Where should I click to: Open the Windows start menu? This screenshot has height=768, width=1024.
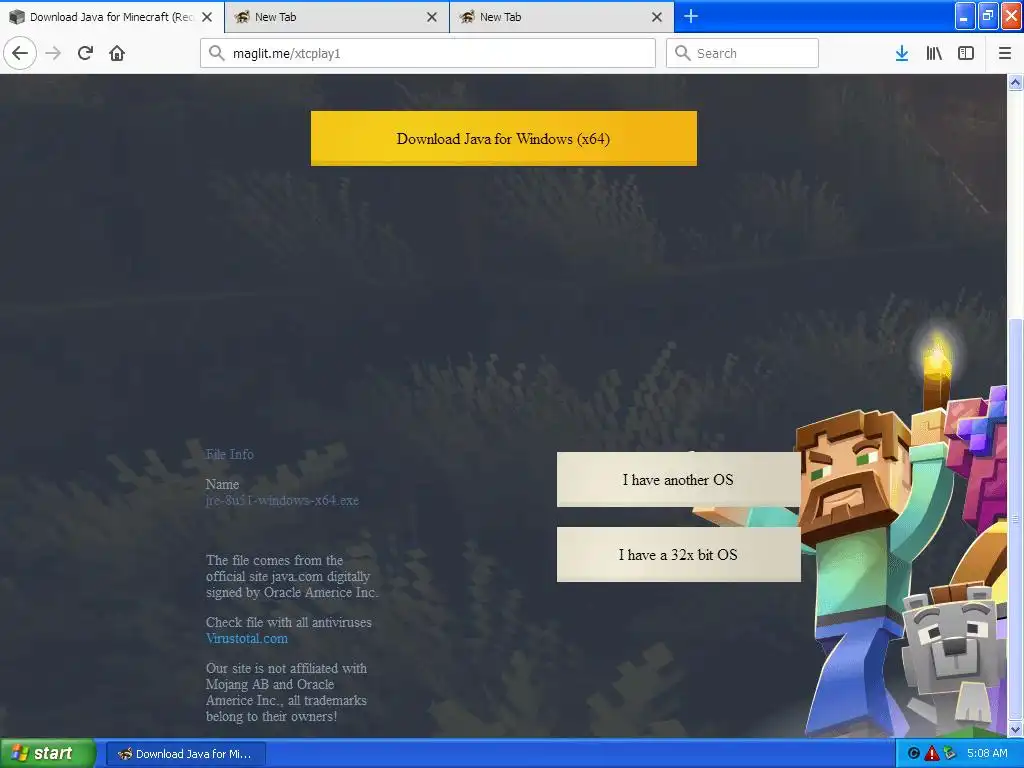pyautogui.click(x=47, y=754)
